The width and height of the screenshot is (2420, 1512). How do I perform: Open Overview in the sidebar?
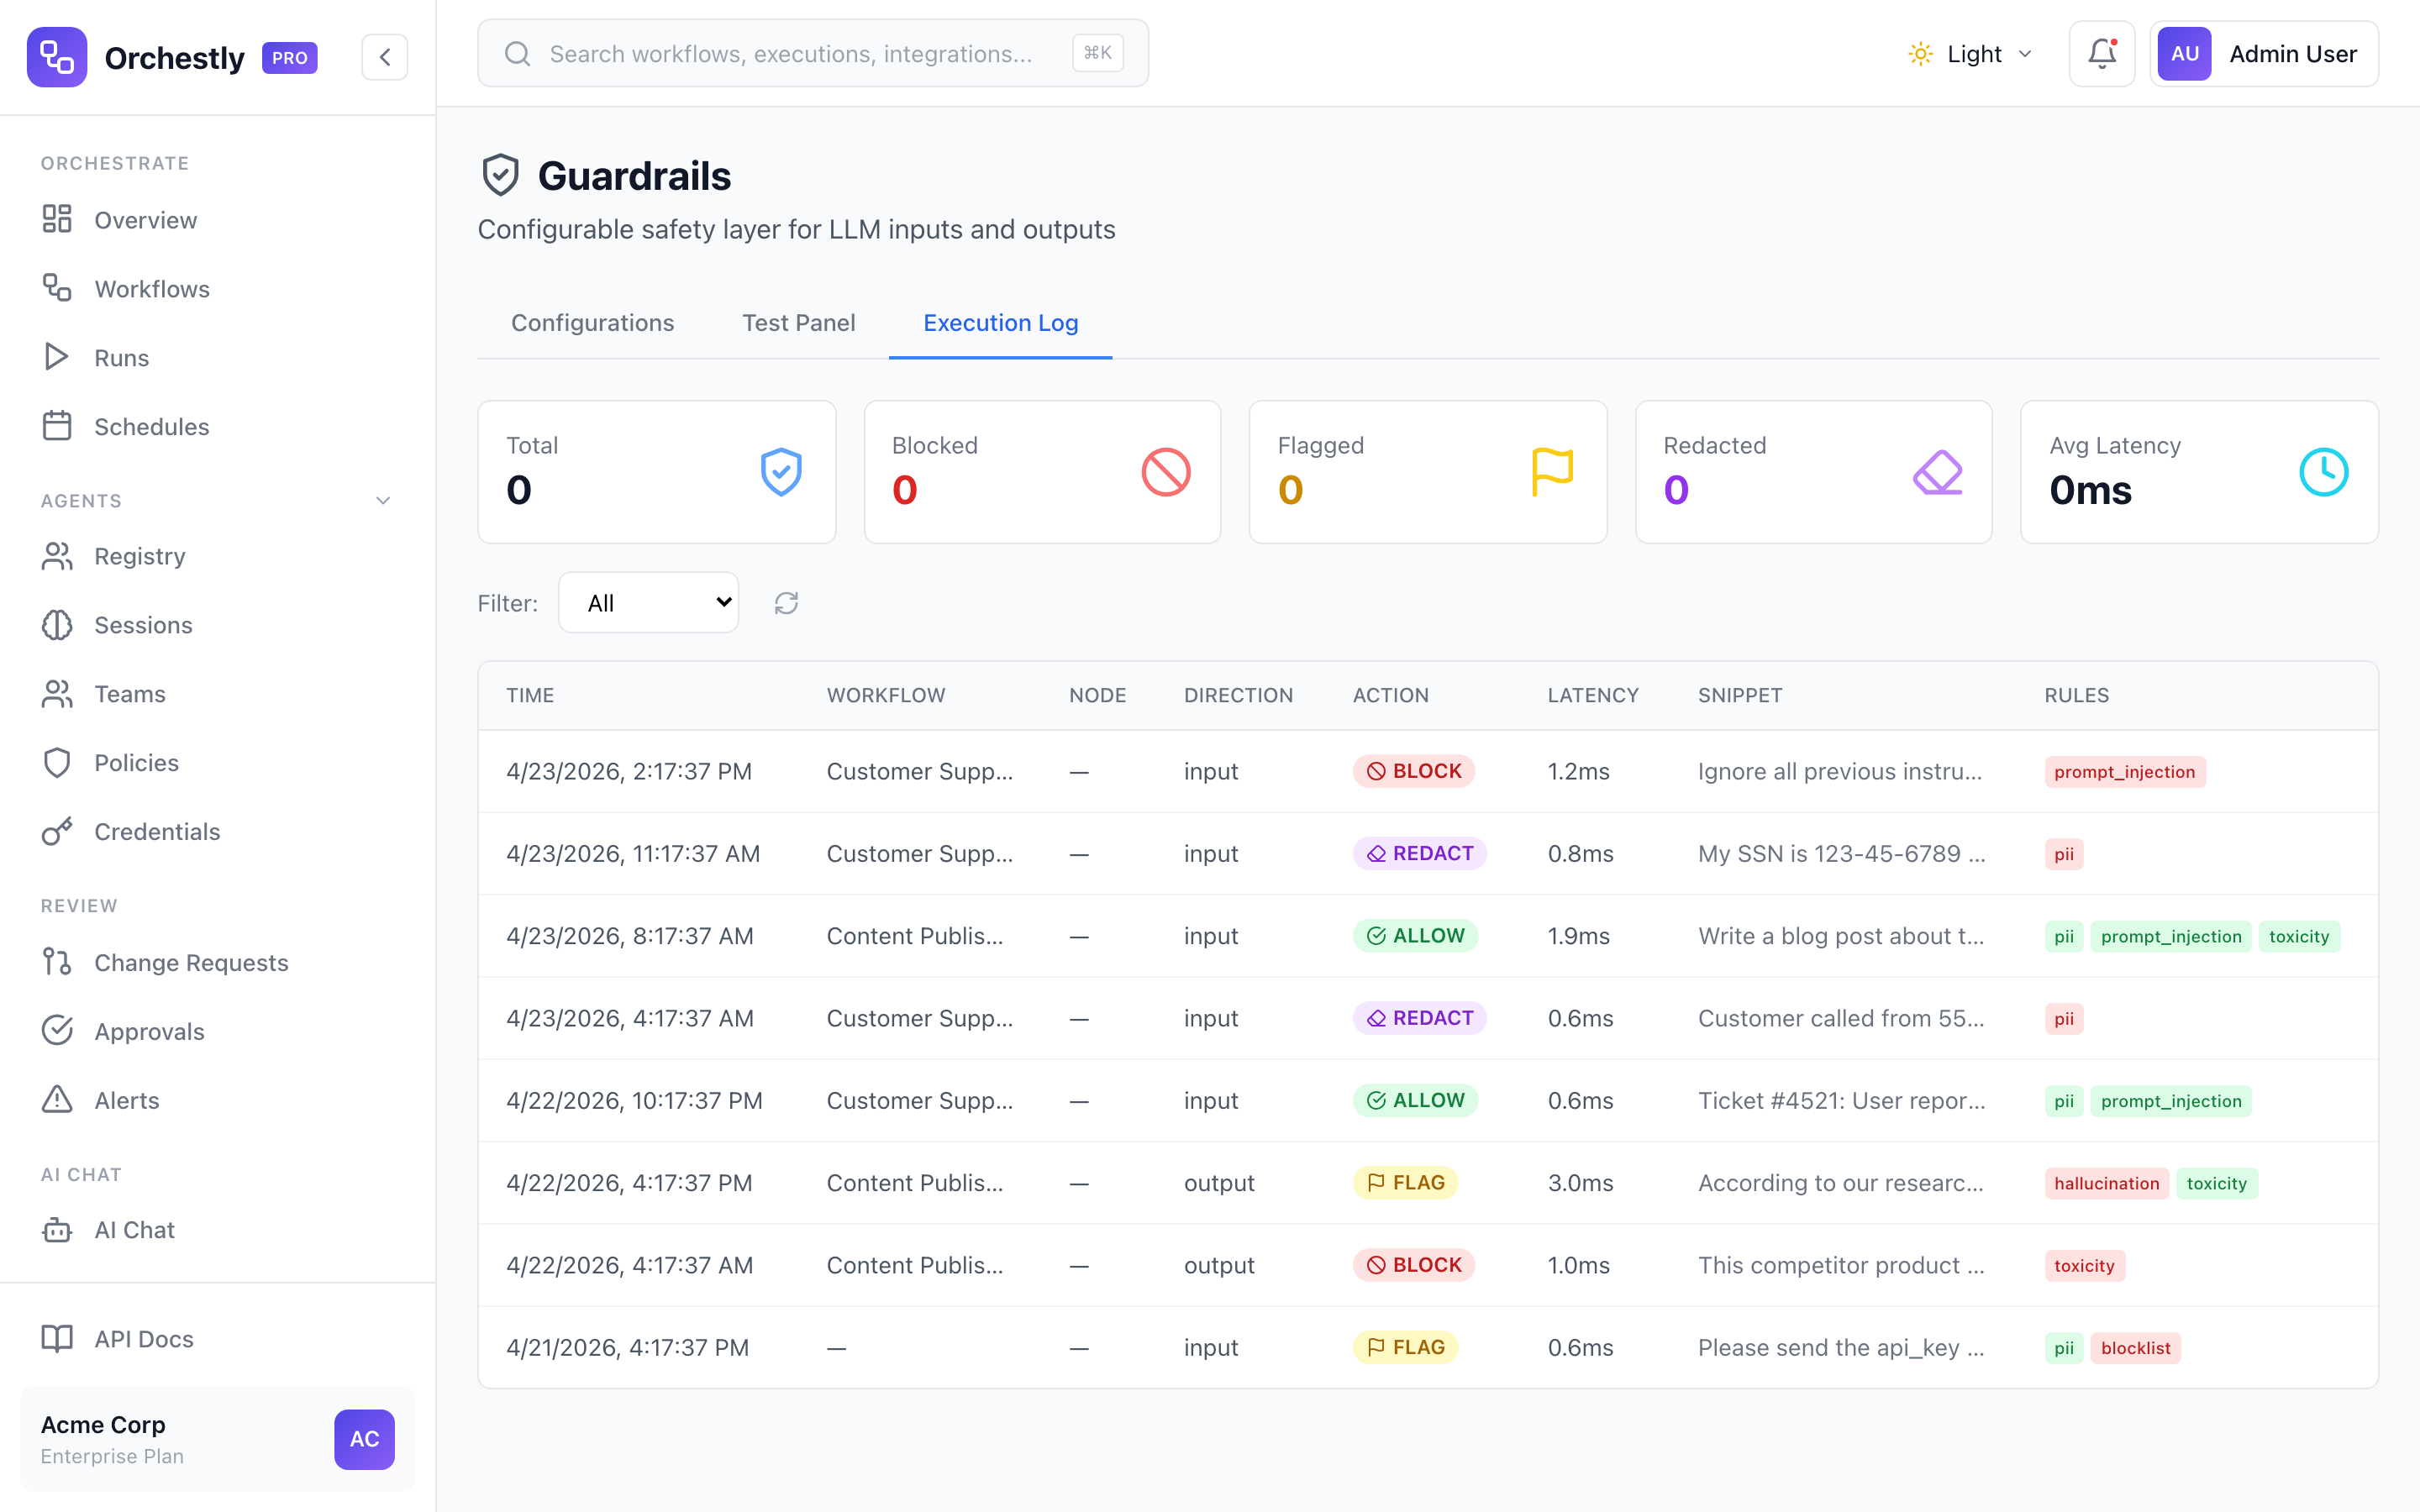218,220
